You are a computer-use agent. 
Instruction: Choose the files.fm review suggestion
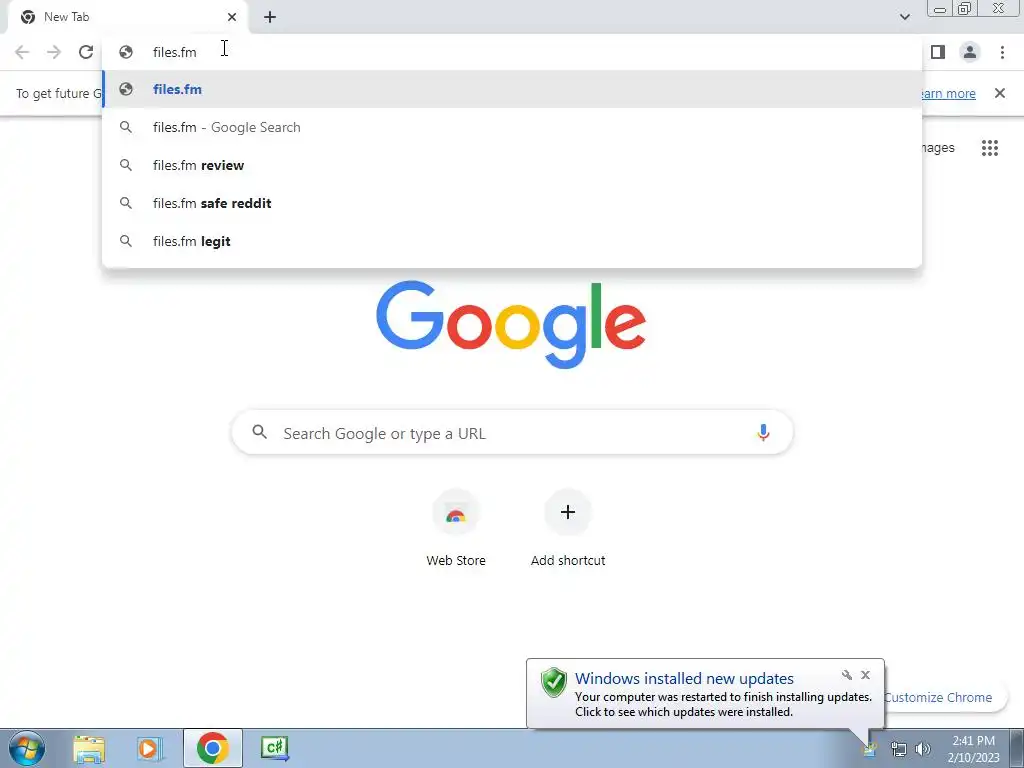click(512, 165)
